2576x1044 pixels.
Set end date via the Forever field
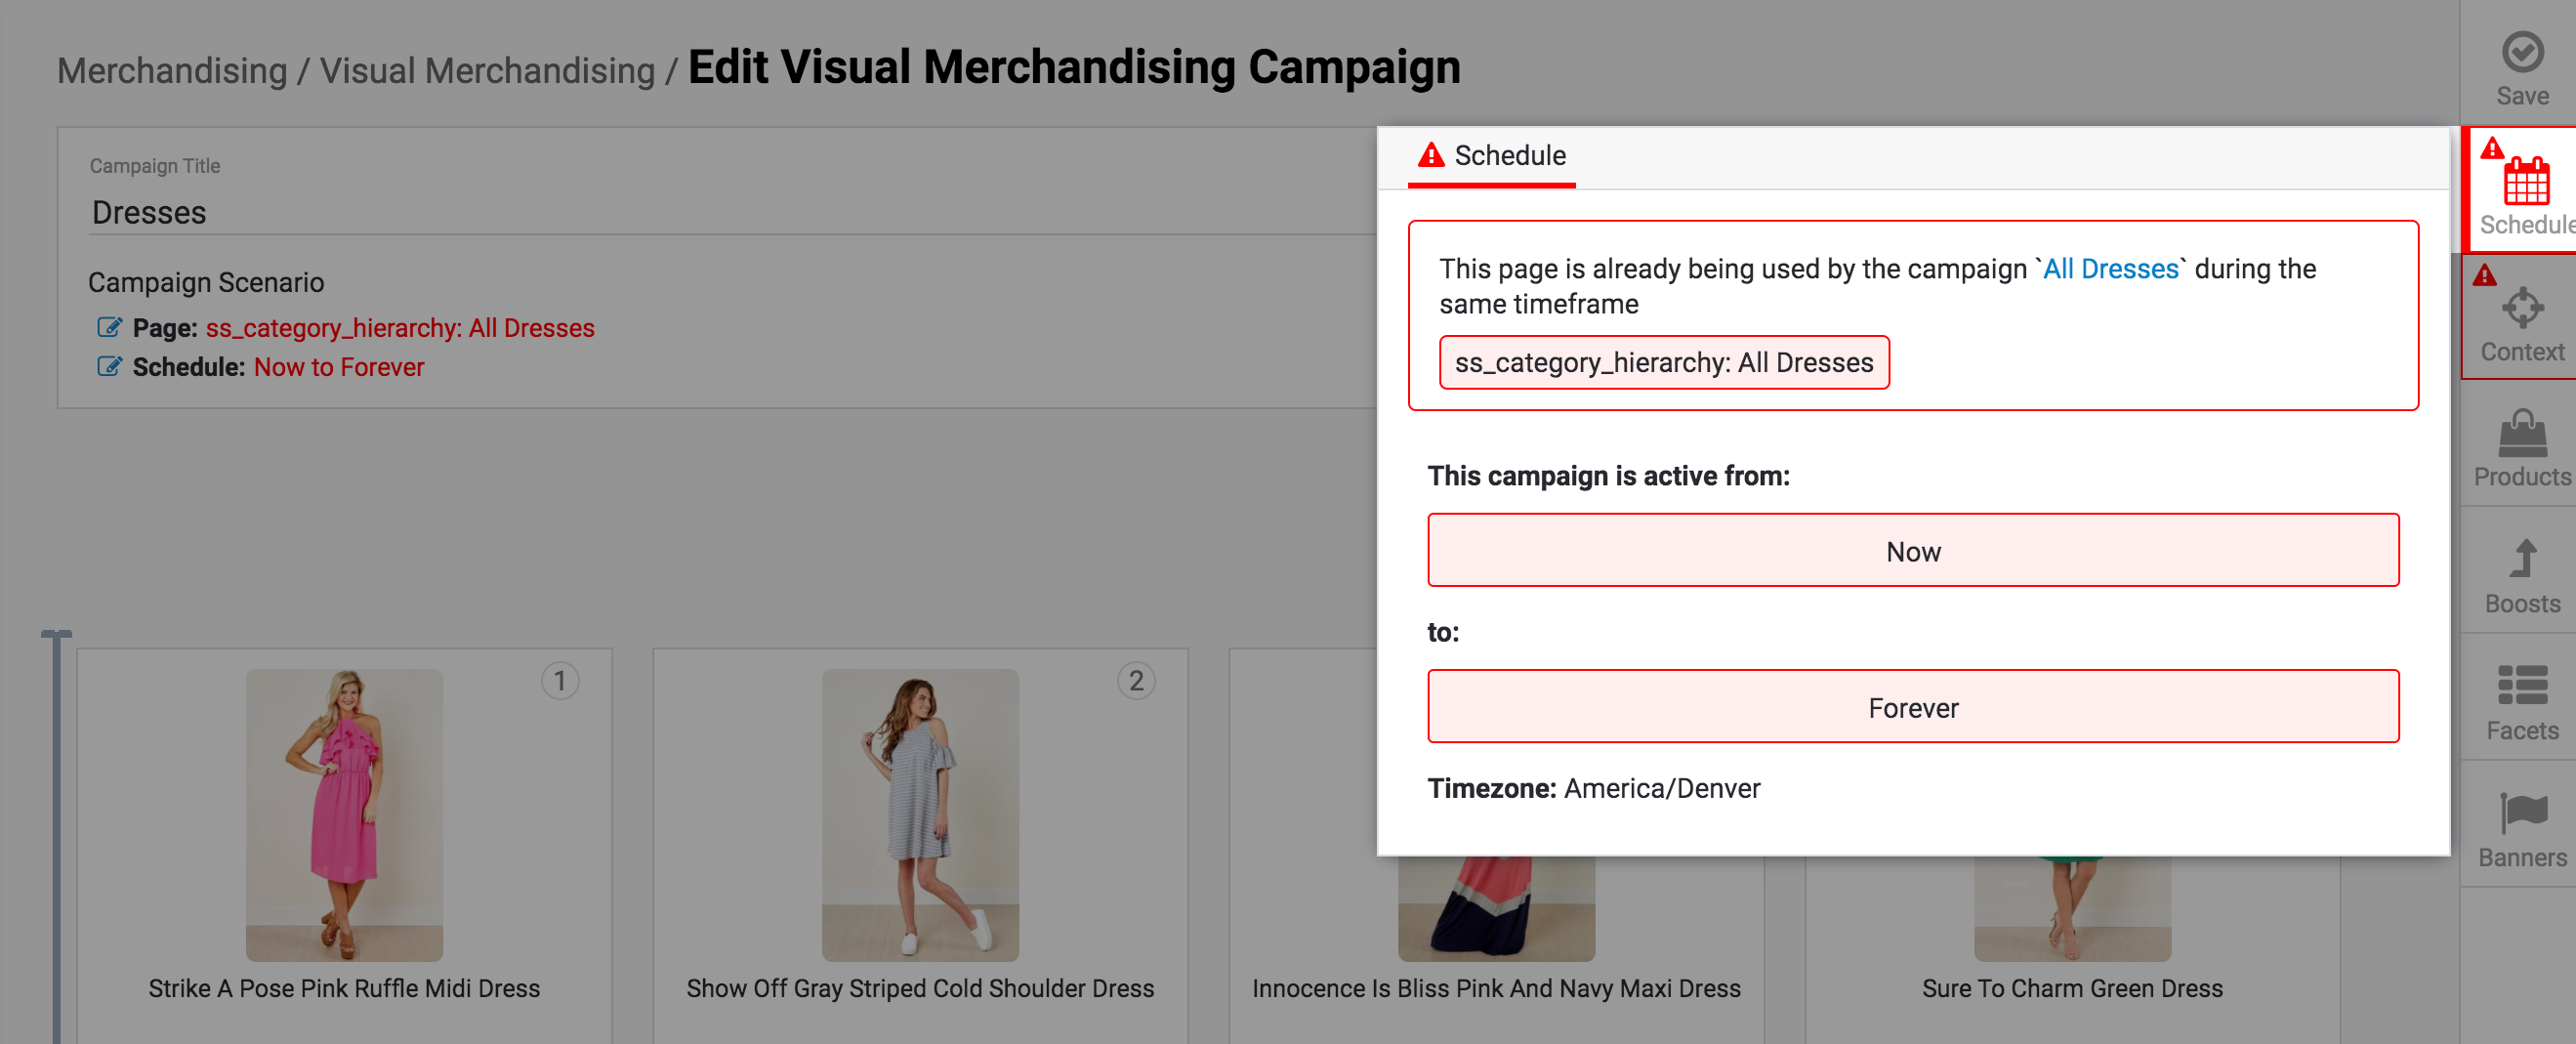[1912, 707]
